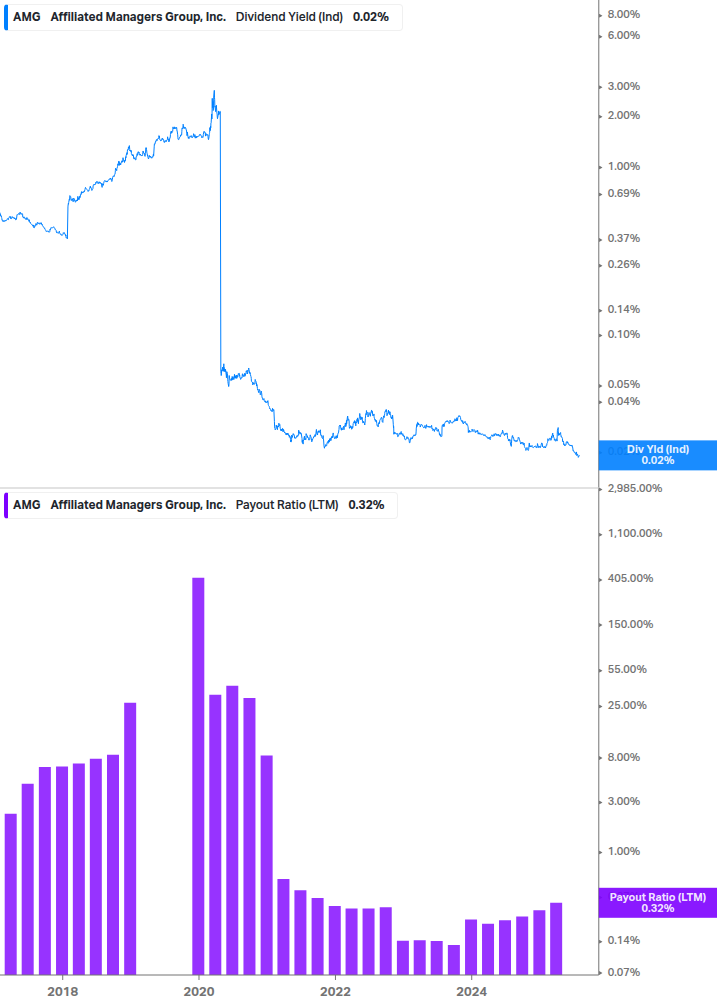Click the 1.00% payout ratio axis value
This screenshot has width=717, height=1005.
pyautogui.click(x=623, y=851)
